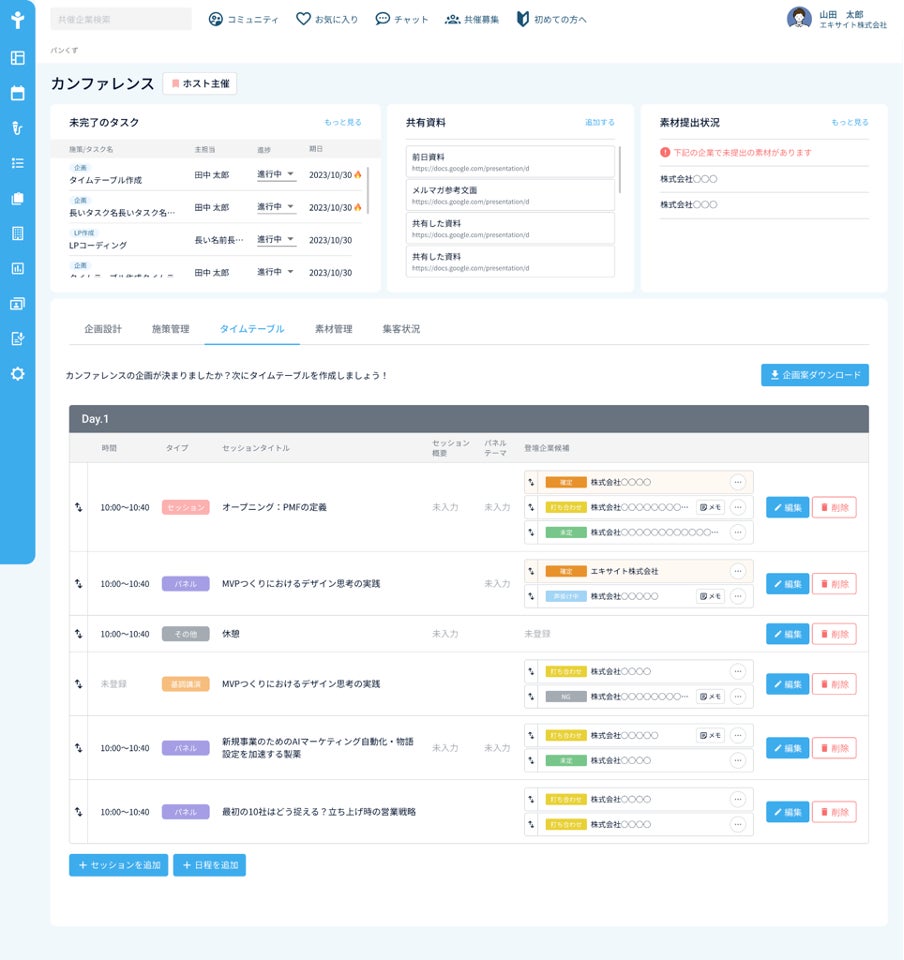Image resolution: width=904 pixels, height=960 pixels.
Task: Open more options for the 声掛け中 company
Action: point(738,596)
